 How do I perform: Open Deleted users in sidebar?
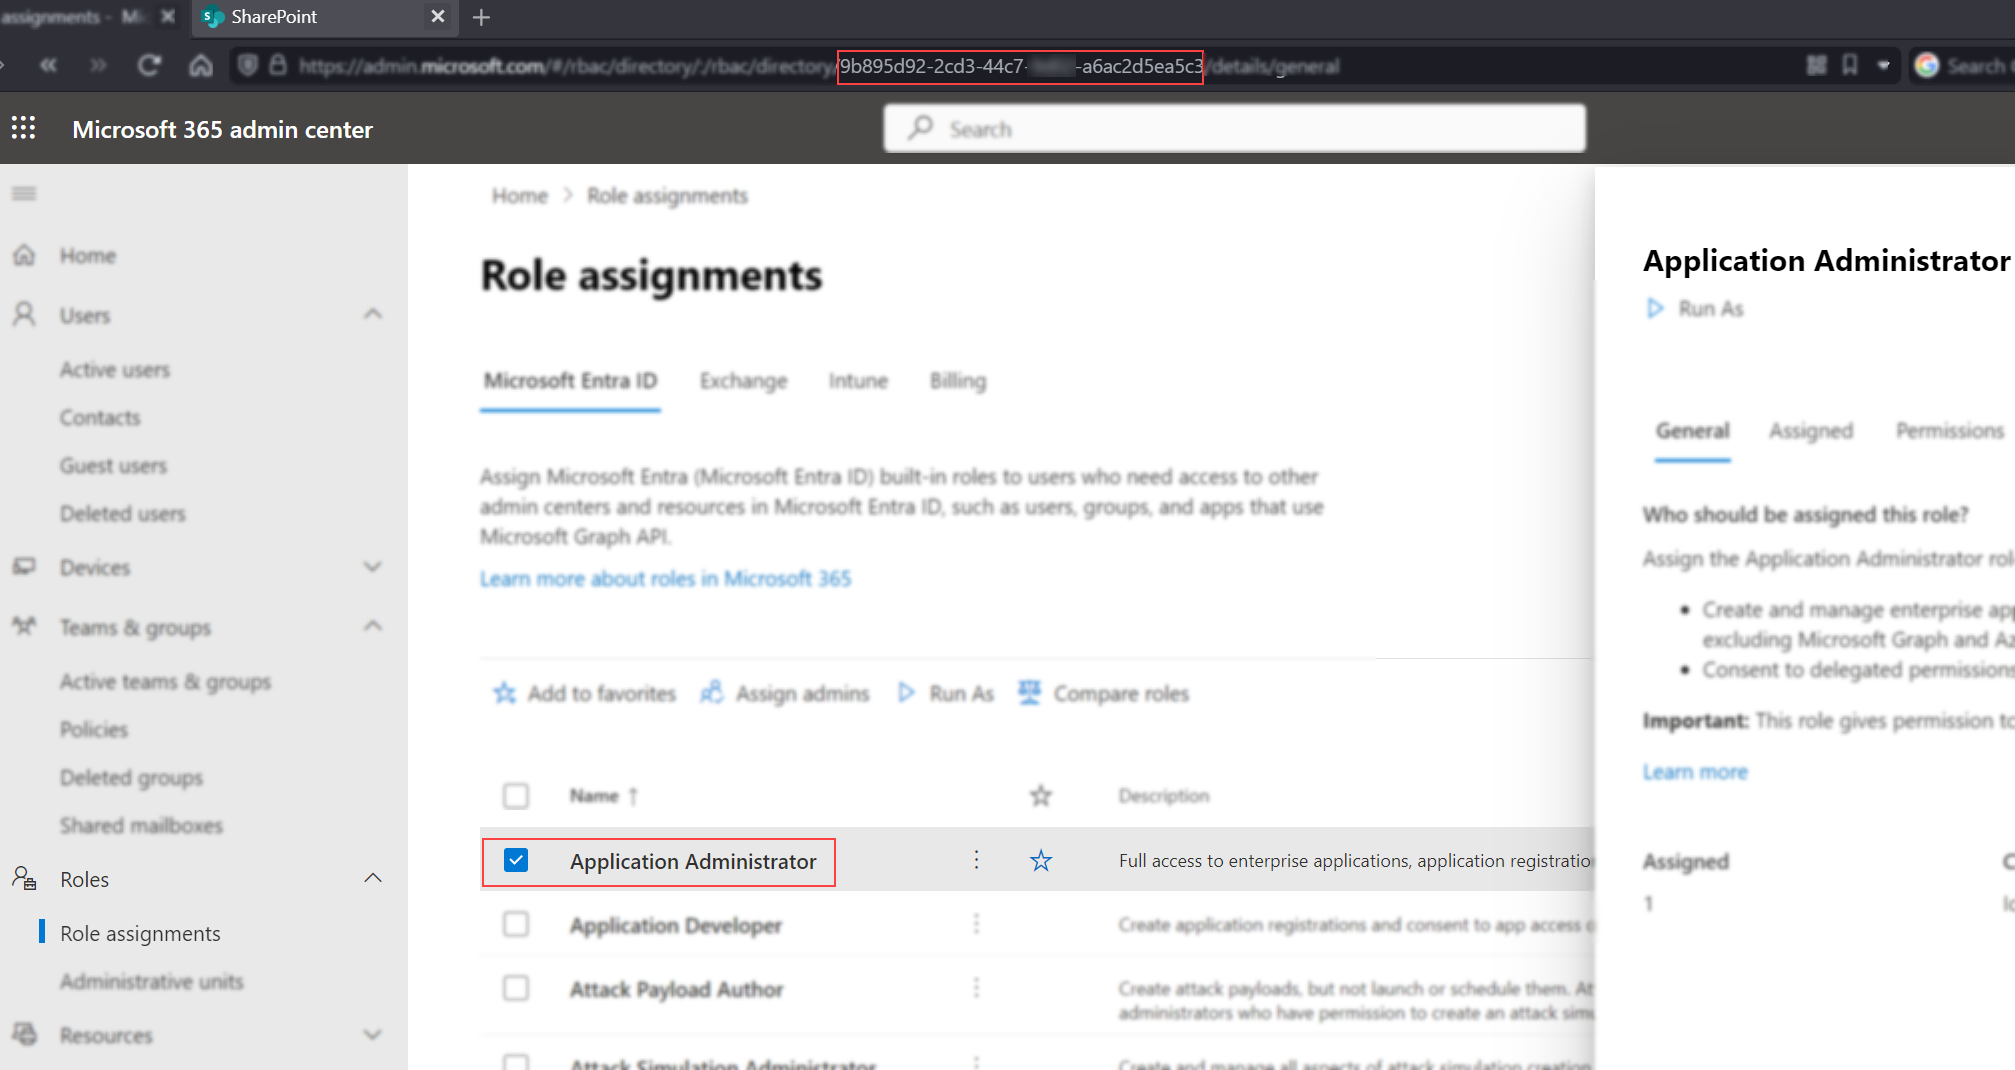[122, 514]
